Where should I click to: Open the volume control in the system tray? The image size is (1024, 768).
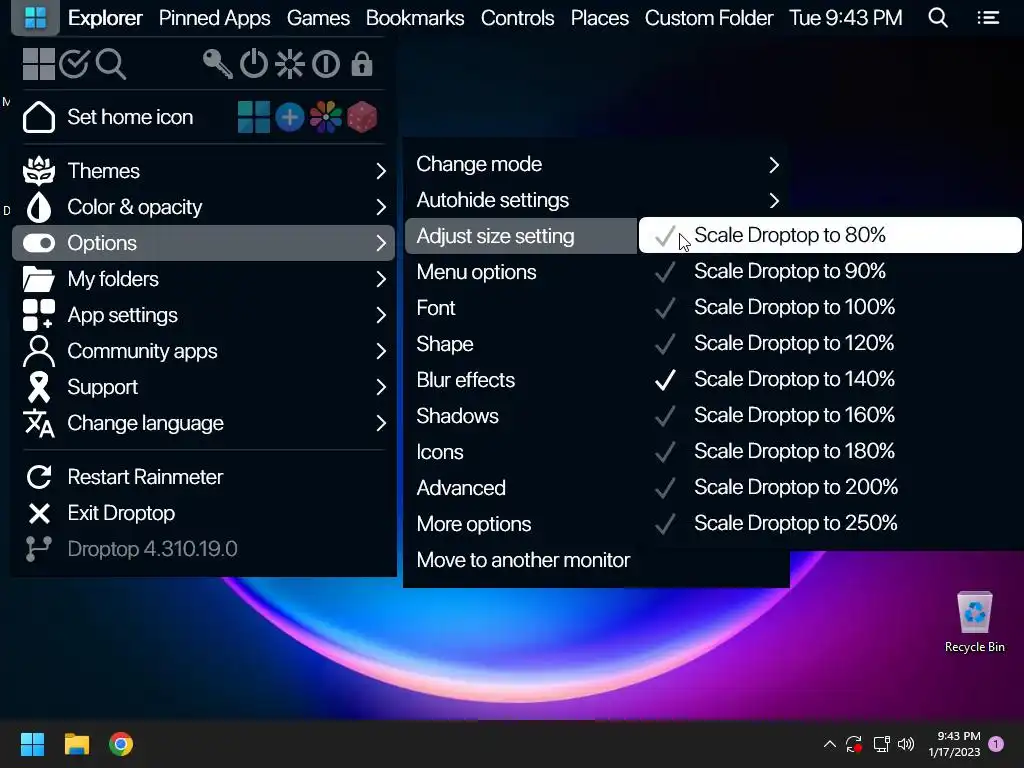coord(906,744)
